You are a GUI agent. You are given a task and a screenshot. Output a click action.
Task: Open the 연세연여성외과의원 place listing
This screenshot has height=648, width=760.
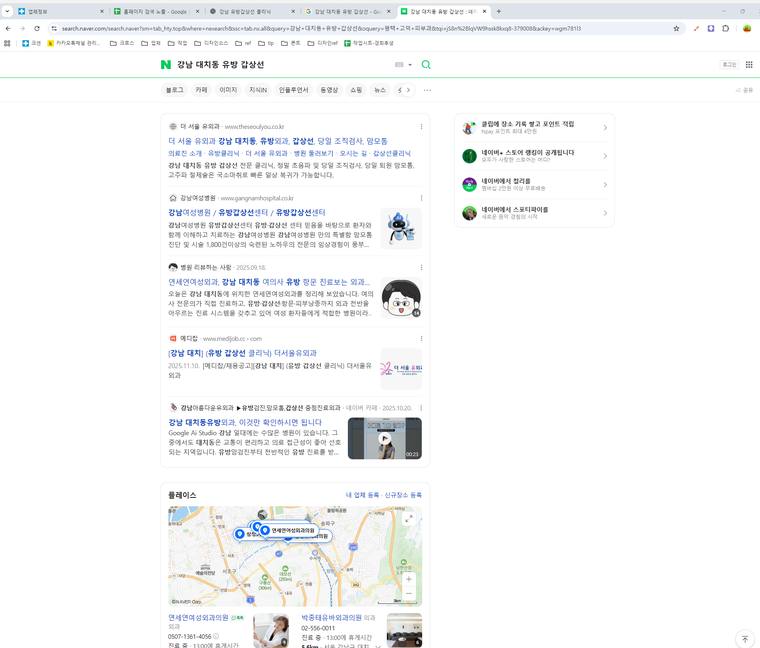198,617
